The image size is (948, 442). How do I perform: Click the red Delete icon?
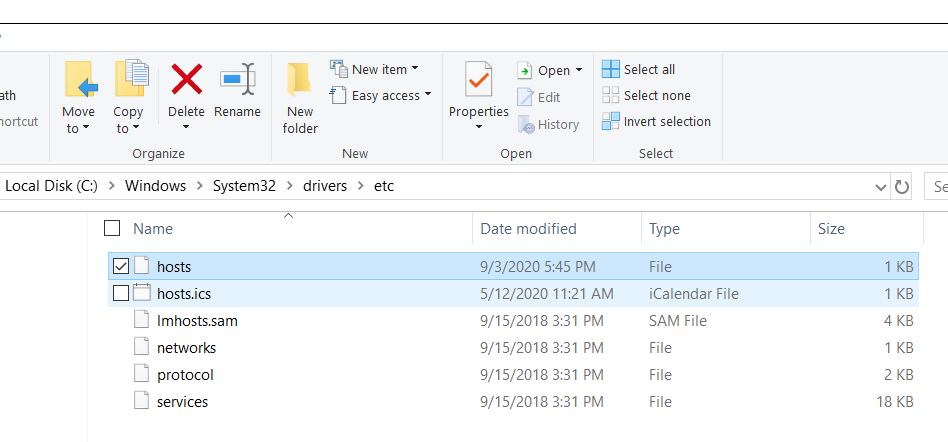tap(186, 79)
